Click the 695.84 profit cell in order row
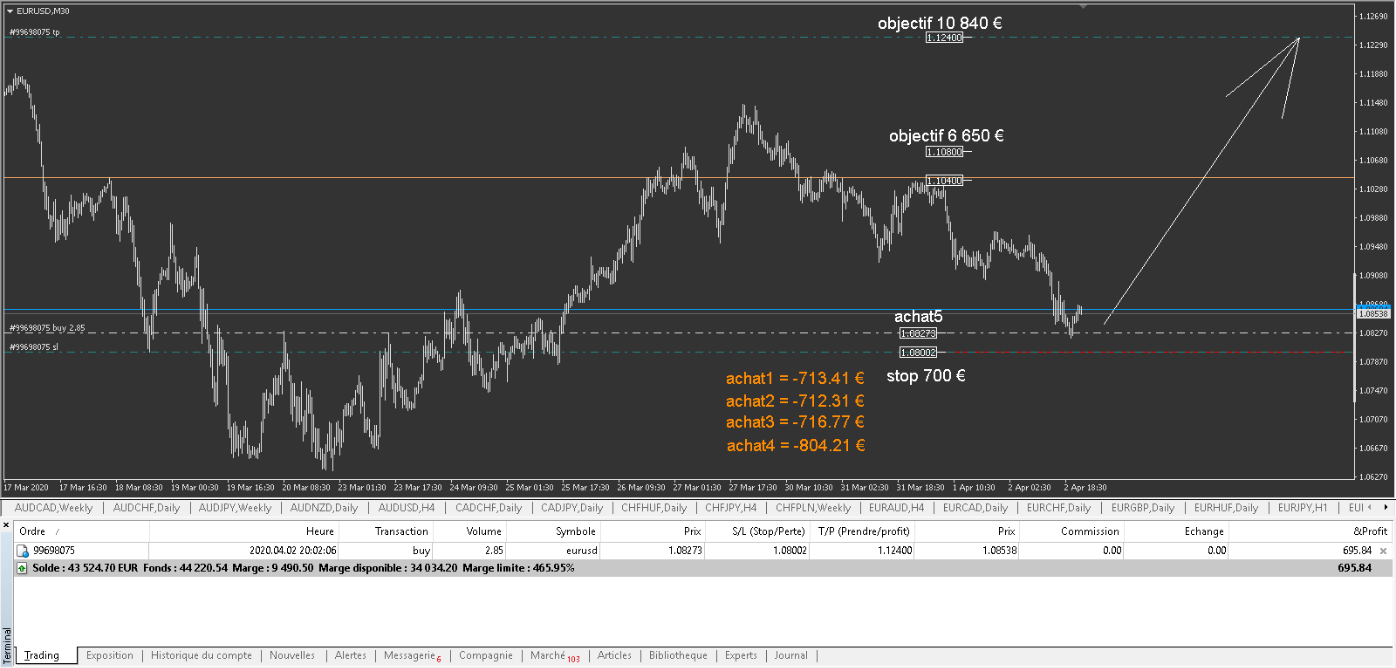1396x668 pixels. coord(1356,550)
